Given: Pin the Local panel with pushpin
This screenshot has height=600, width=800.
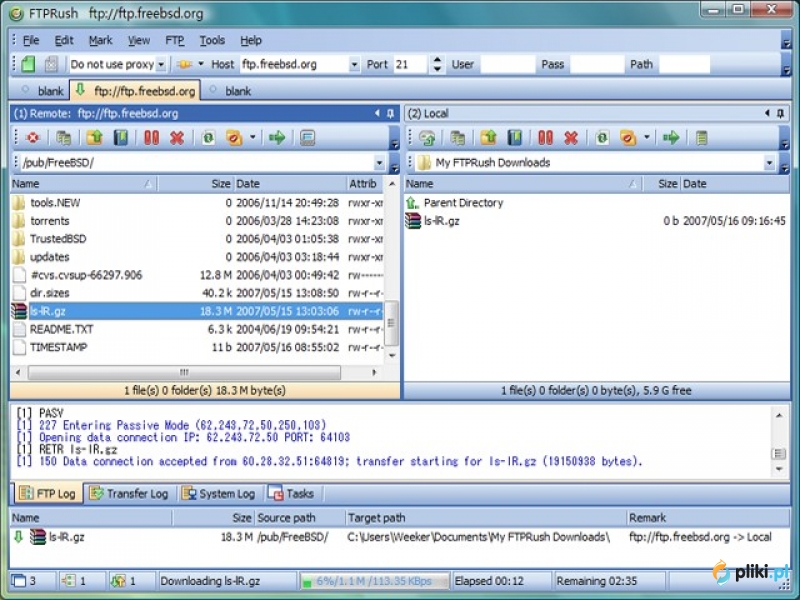Looking at the screenshot, I should 780,113.
